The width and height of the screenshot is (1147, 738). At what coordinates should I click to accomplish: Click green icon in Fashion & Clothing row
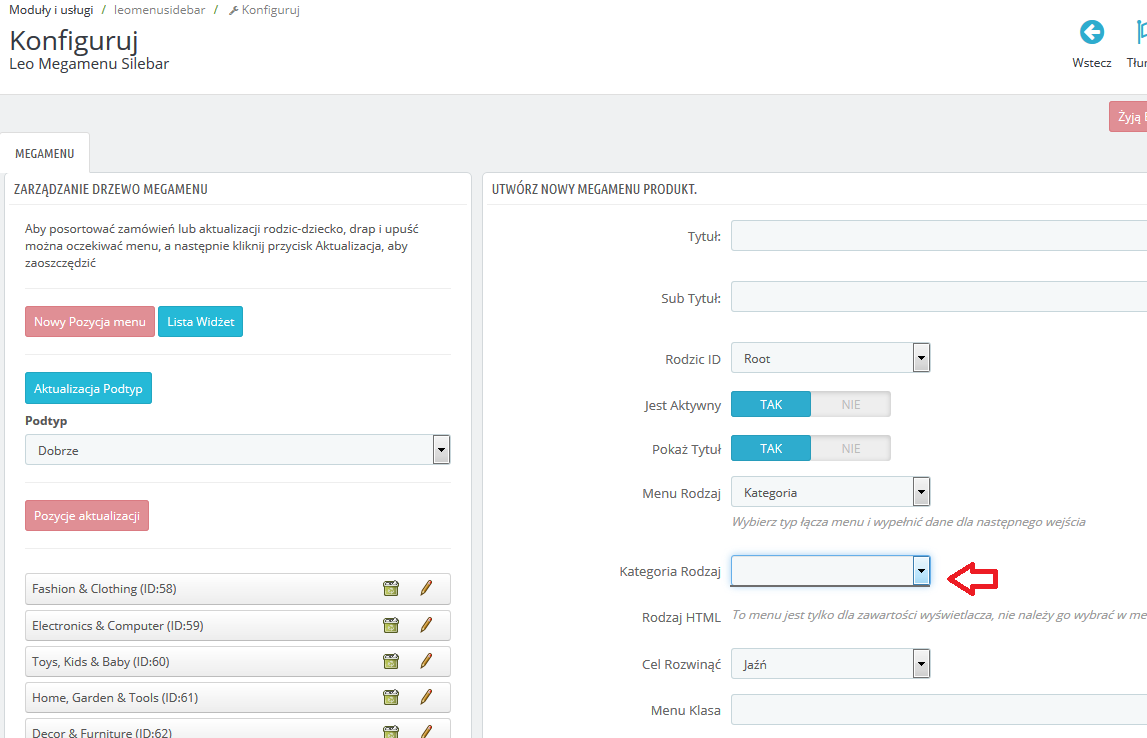click(x=391, y=588)
